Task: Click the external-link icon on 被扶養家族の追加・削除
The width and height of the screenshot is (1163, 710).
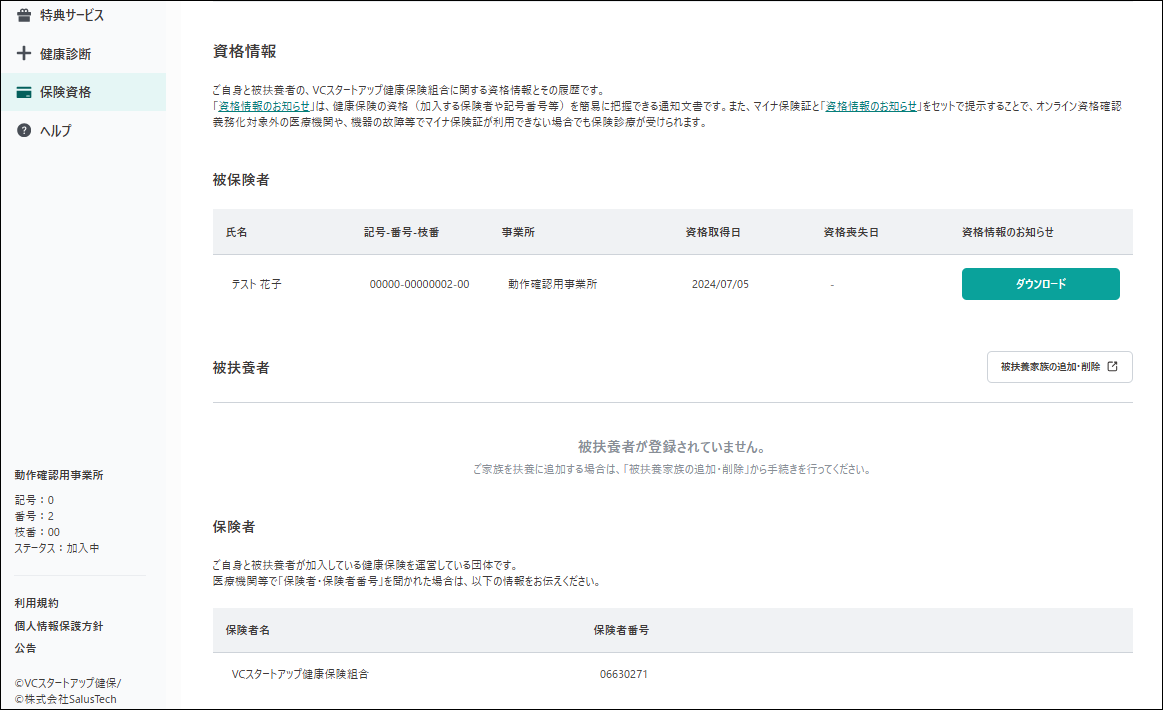Action: point(1113,367)
